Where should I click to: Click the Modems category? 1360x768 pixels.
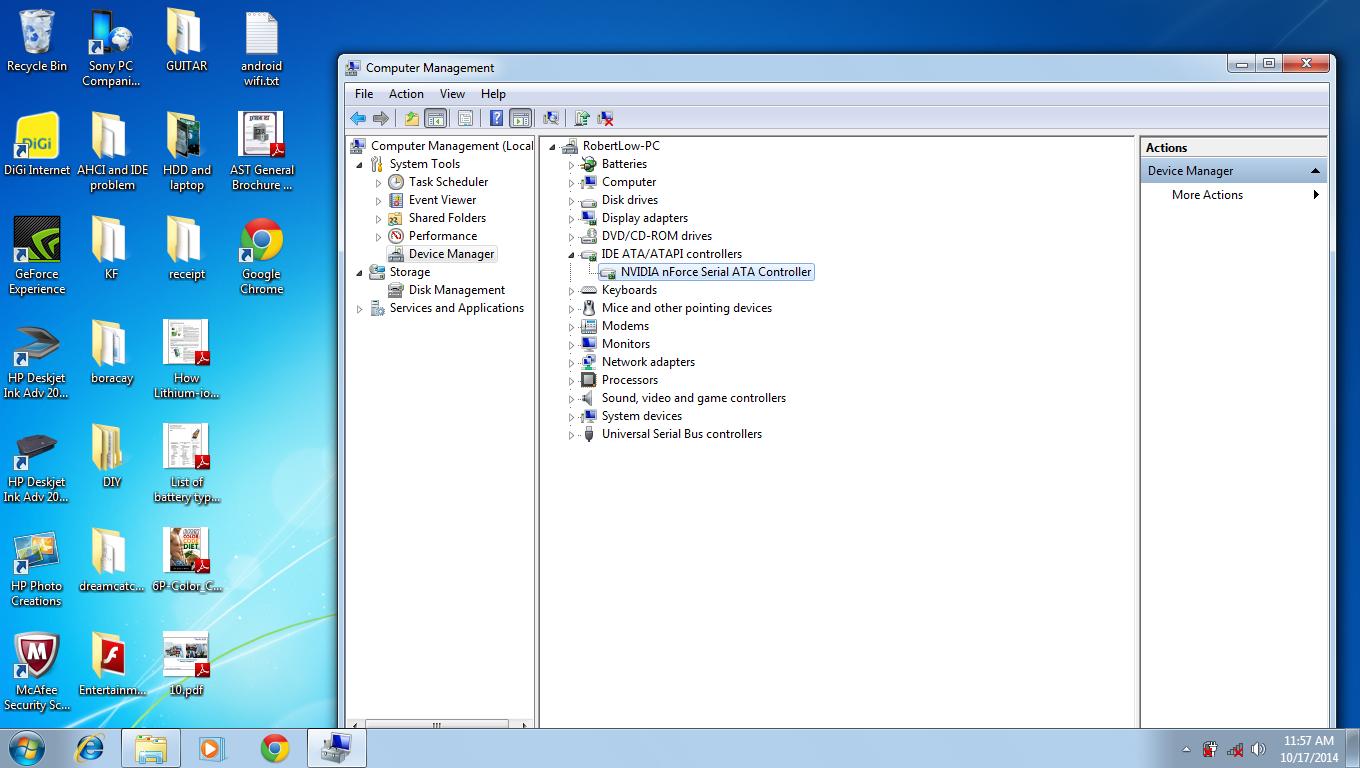625,326
